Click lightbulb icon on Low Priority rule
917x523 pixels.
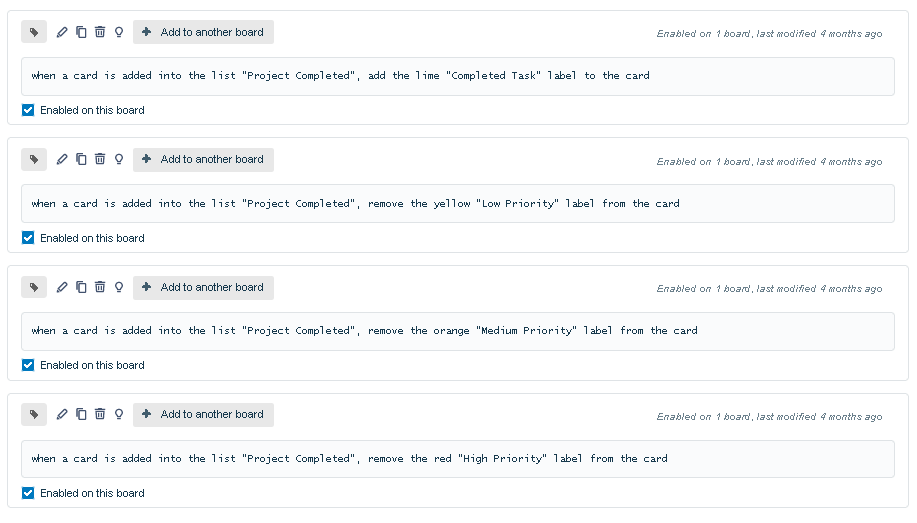point(119,159)
